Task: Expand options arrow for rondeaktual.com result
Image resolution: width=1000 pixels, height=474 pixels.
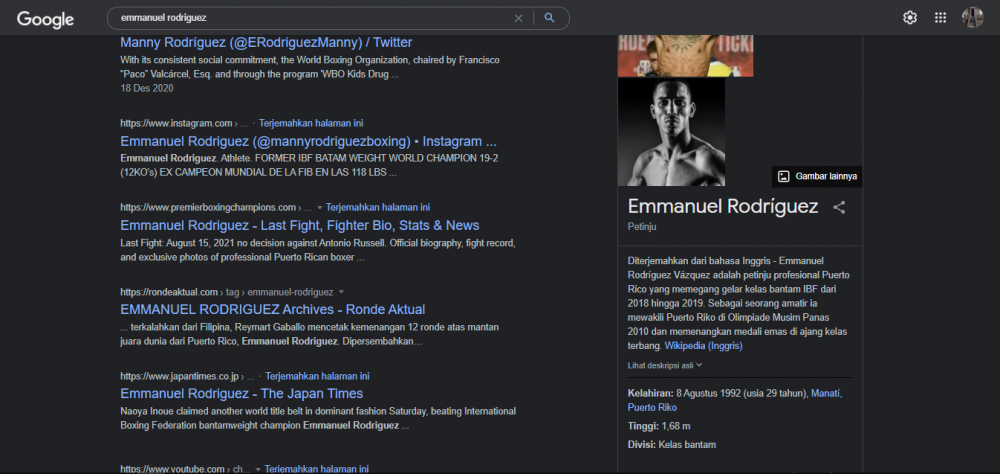Action: click(x=341, y=292)
